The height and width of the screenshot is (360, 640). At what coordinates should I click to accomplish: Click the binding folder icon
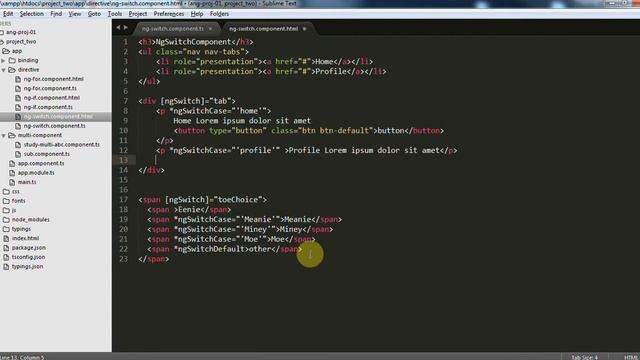pyautogui.click(x=12, y=60)
